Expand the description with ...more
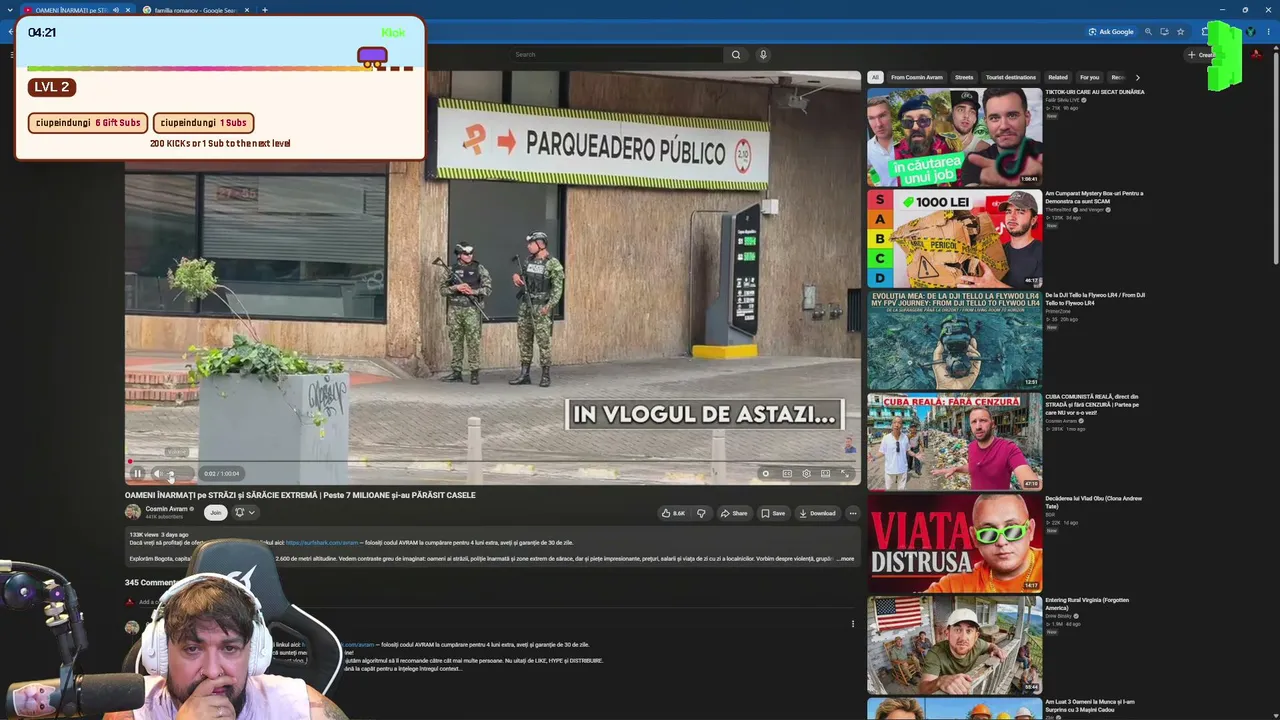 846,559
